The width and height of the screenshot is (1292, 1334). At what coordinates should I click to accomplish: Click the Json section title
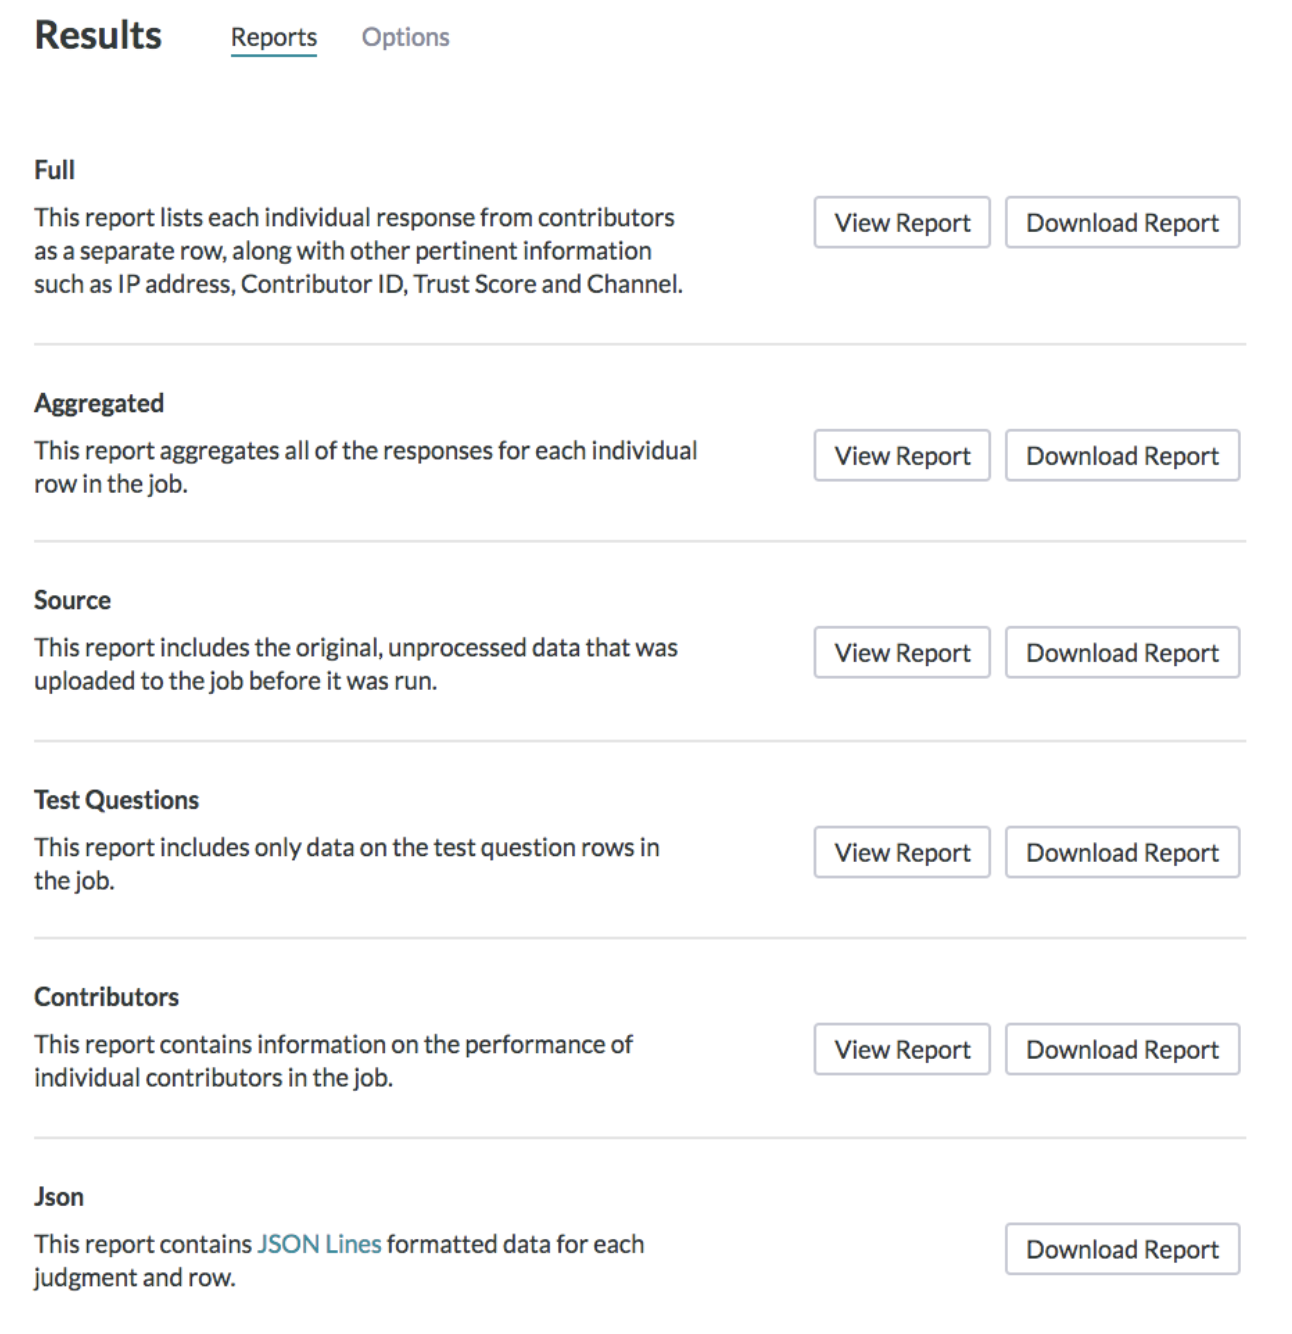59,1197
